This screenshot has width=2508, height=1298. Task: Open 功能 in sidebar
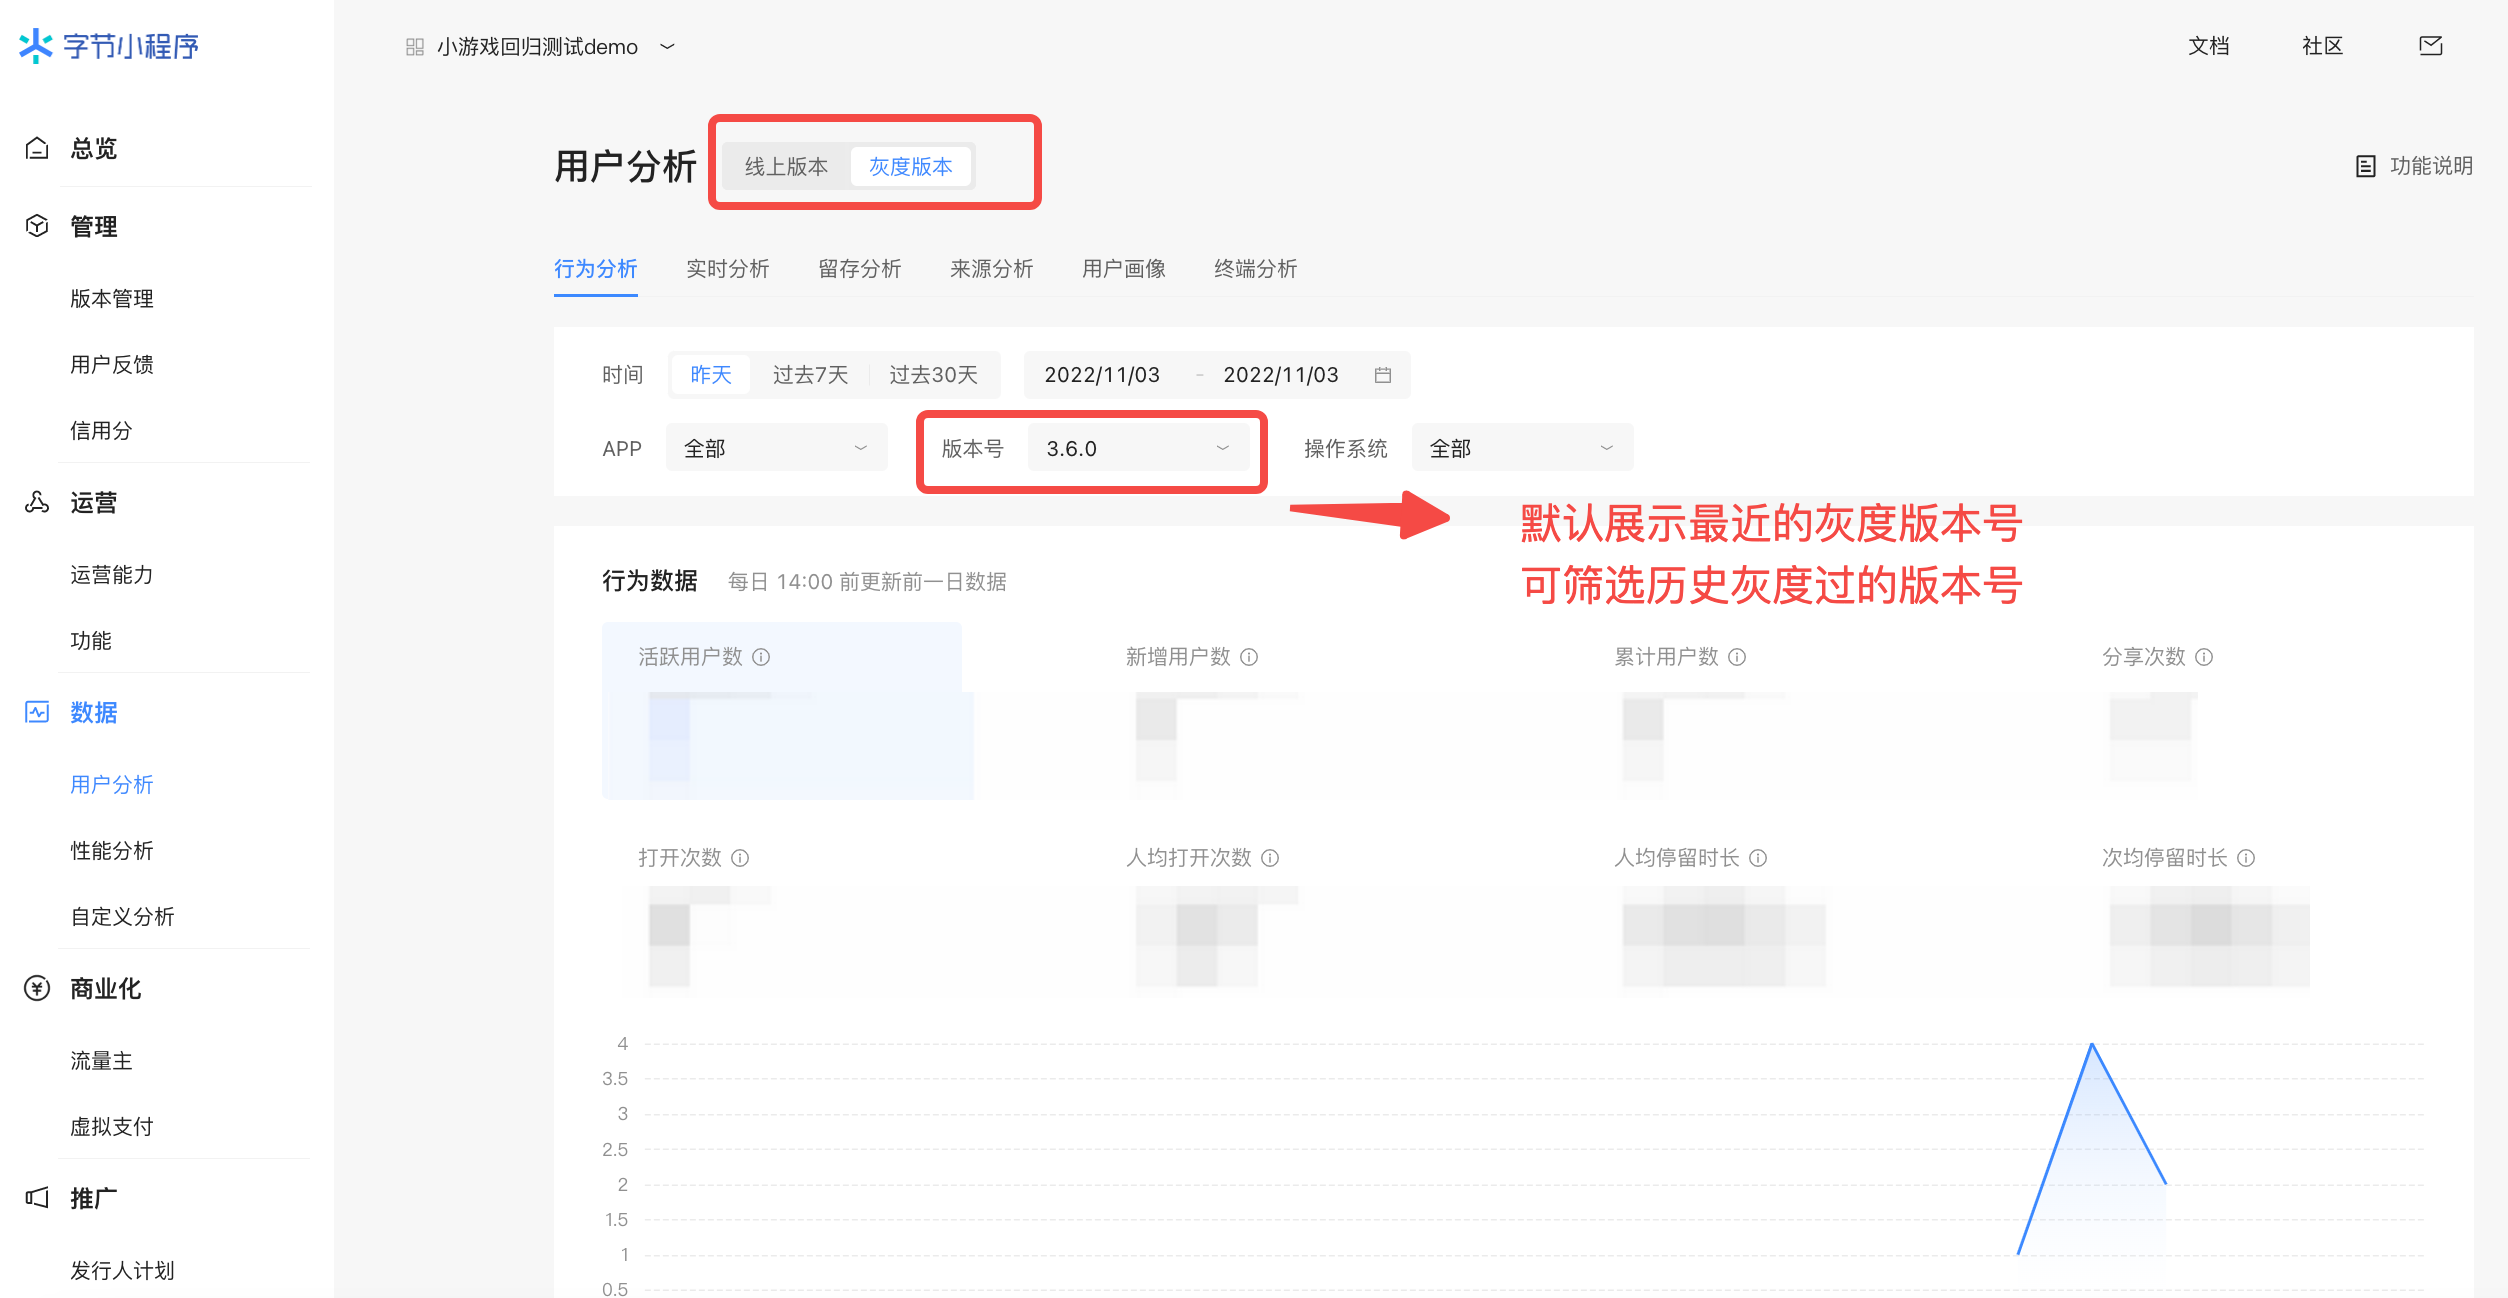[91, 640]
